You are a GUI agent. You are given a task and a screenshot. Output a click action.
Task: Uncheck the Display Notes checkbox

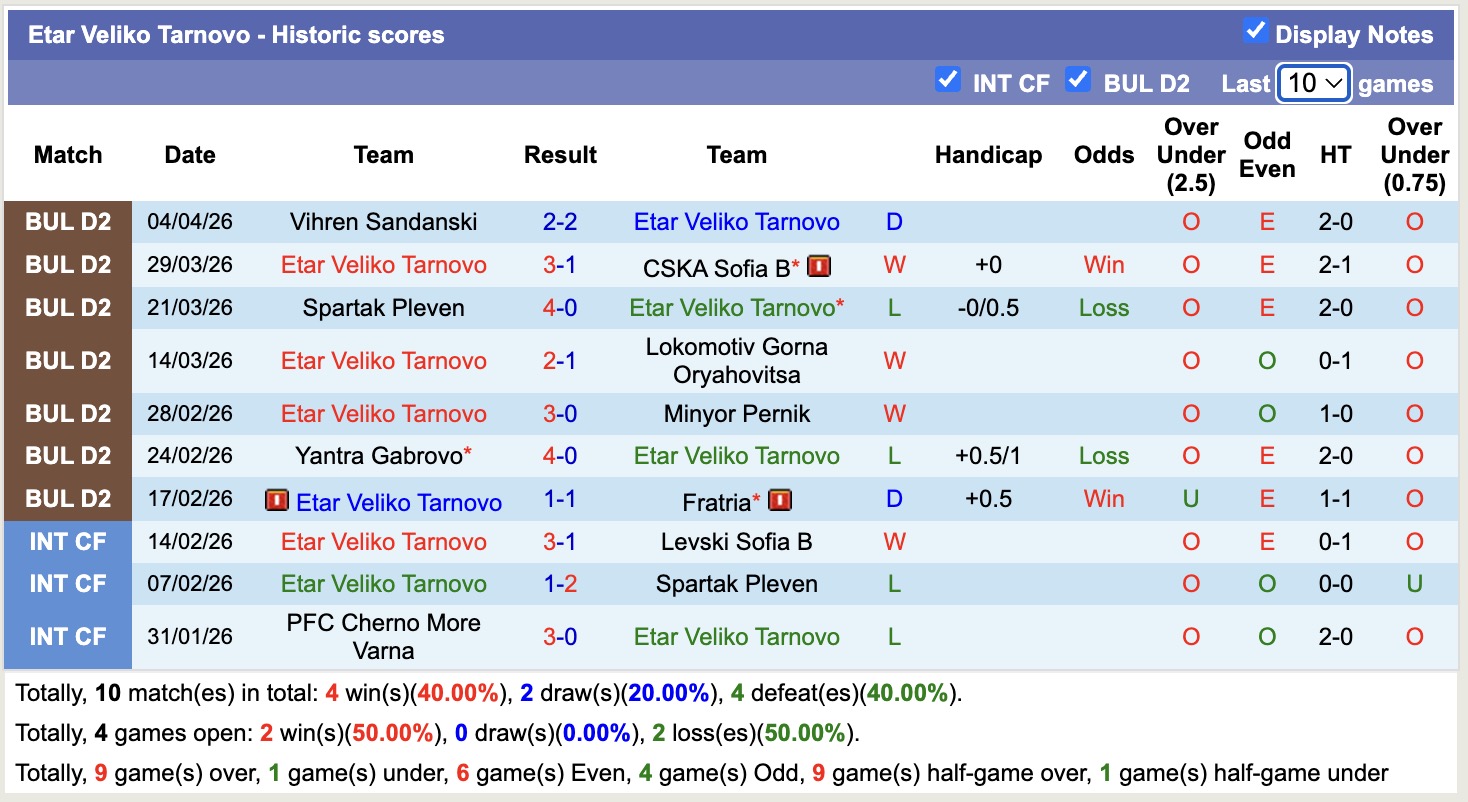(1255, 31)
